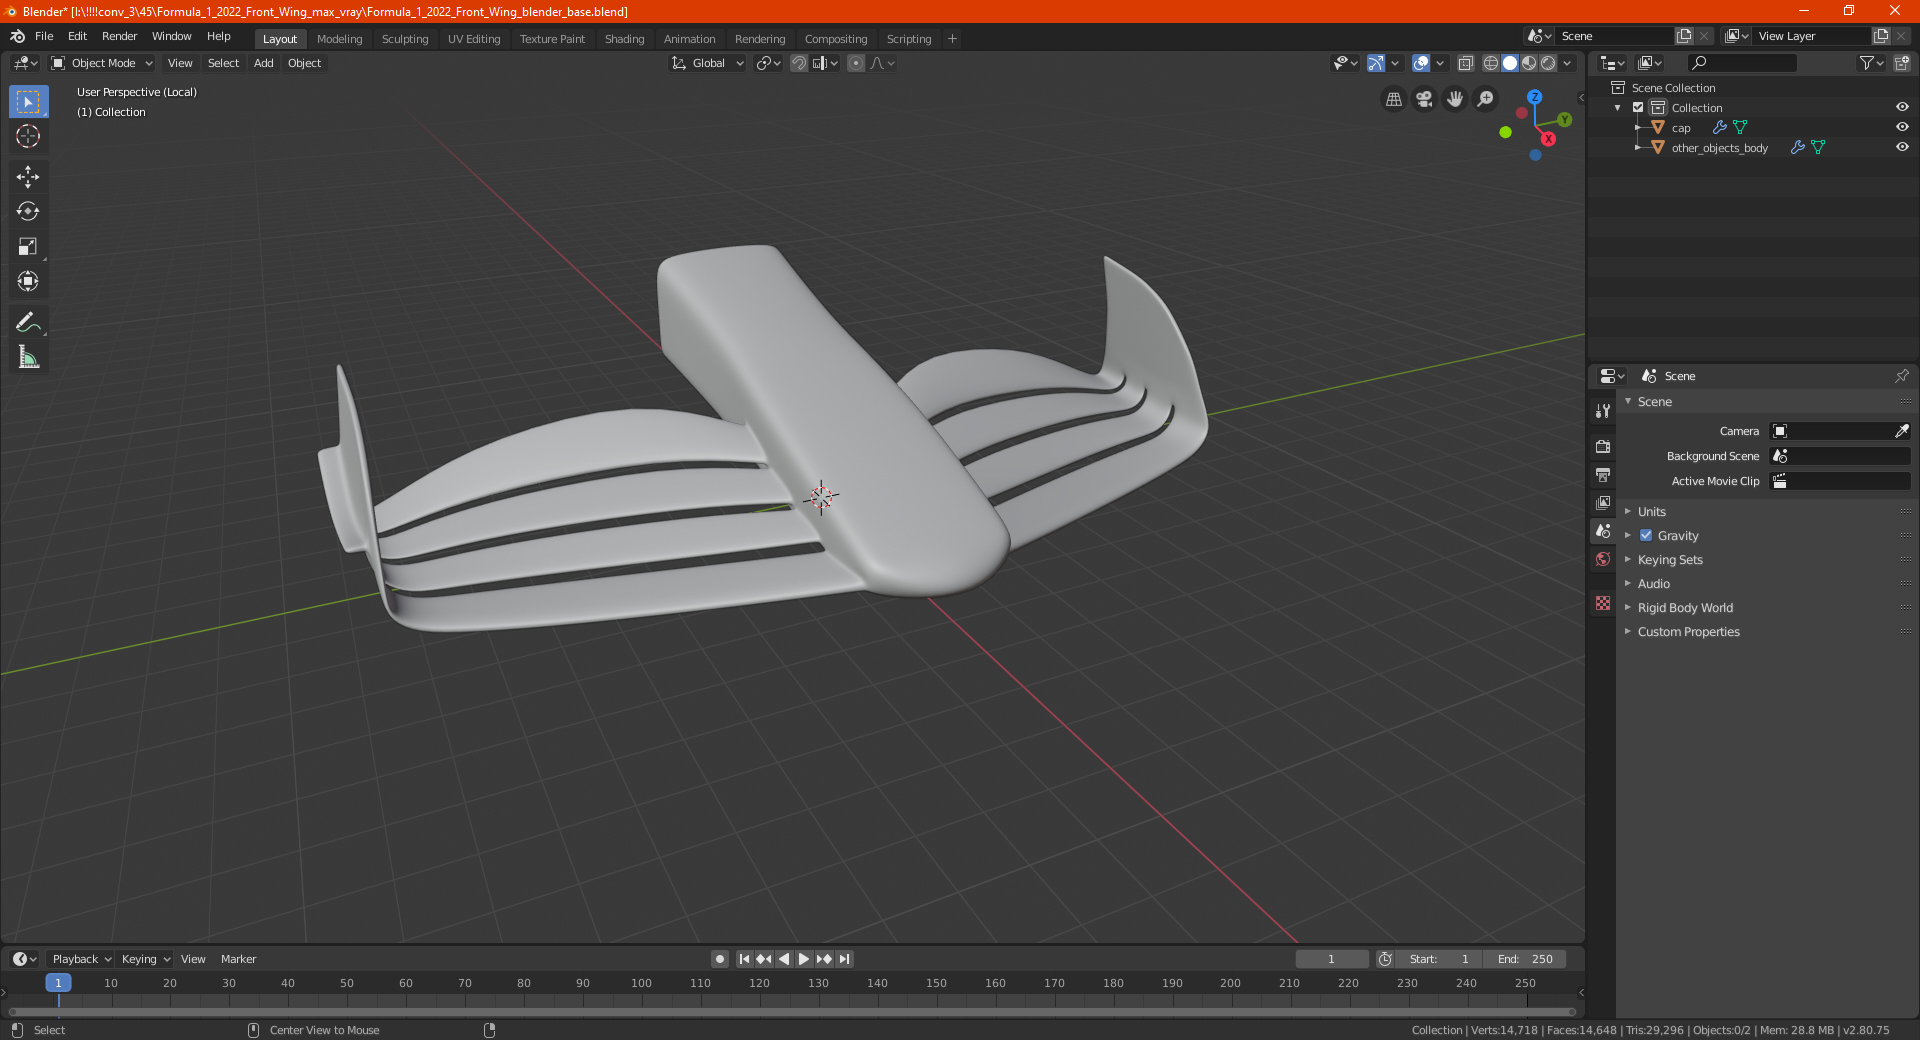The height and width of the screenshot is (1040, 1920).
Task: Switch to camera view icon
Action: point(1424,99)
